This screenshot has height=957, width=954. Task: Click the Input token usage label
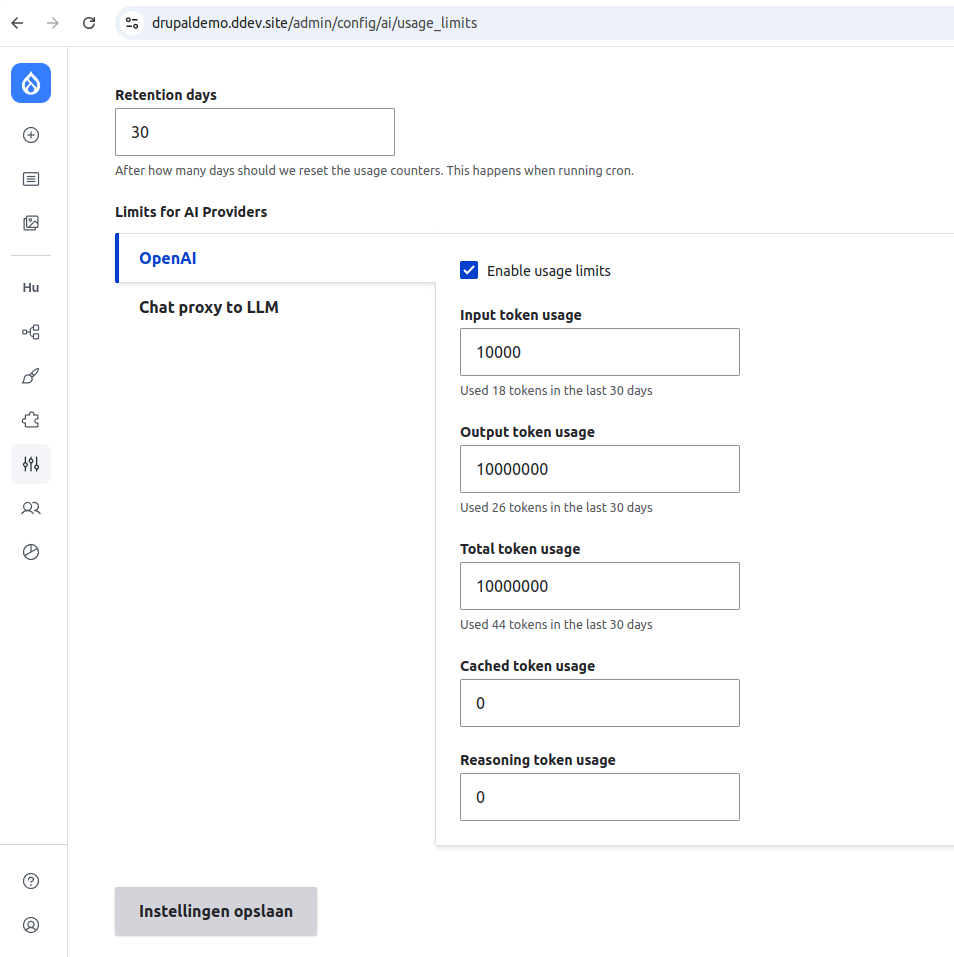[x=521, y=315]
